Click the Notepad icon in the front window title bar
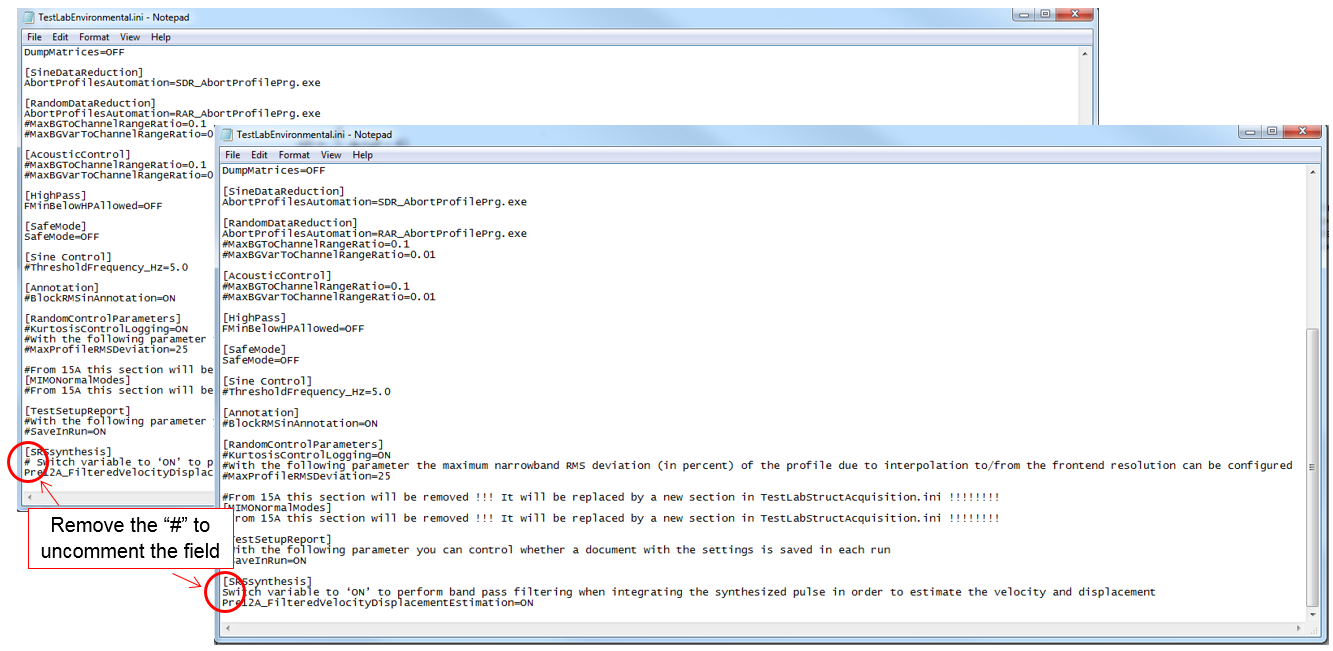Screen dimensions: 1333x651 (227, 134)
